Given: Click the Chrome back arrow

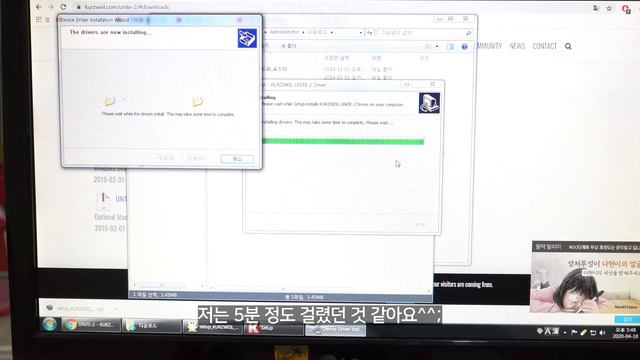Looking at the screenshot, I should (x=39, y=7).
